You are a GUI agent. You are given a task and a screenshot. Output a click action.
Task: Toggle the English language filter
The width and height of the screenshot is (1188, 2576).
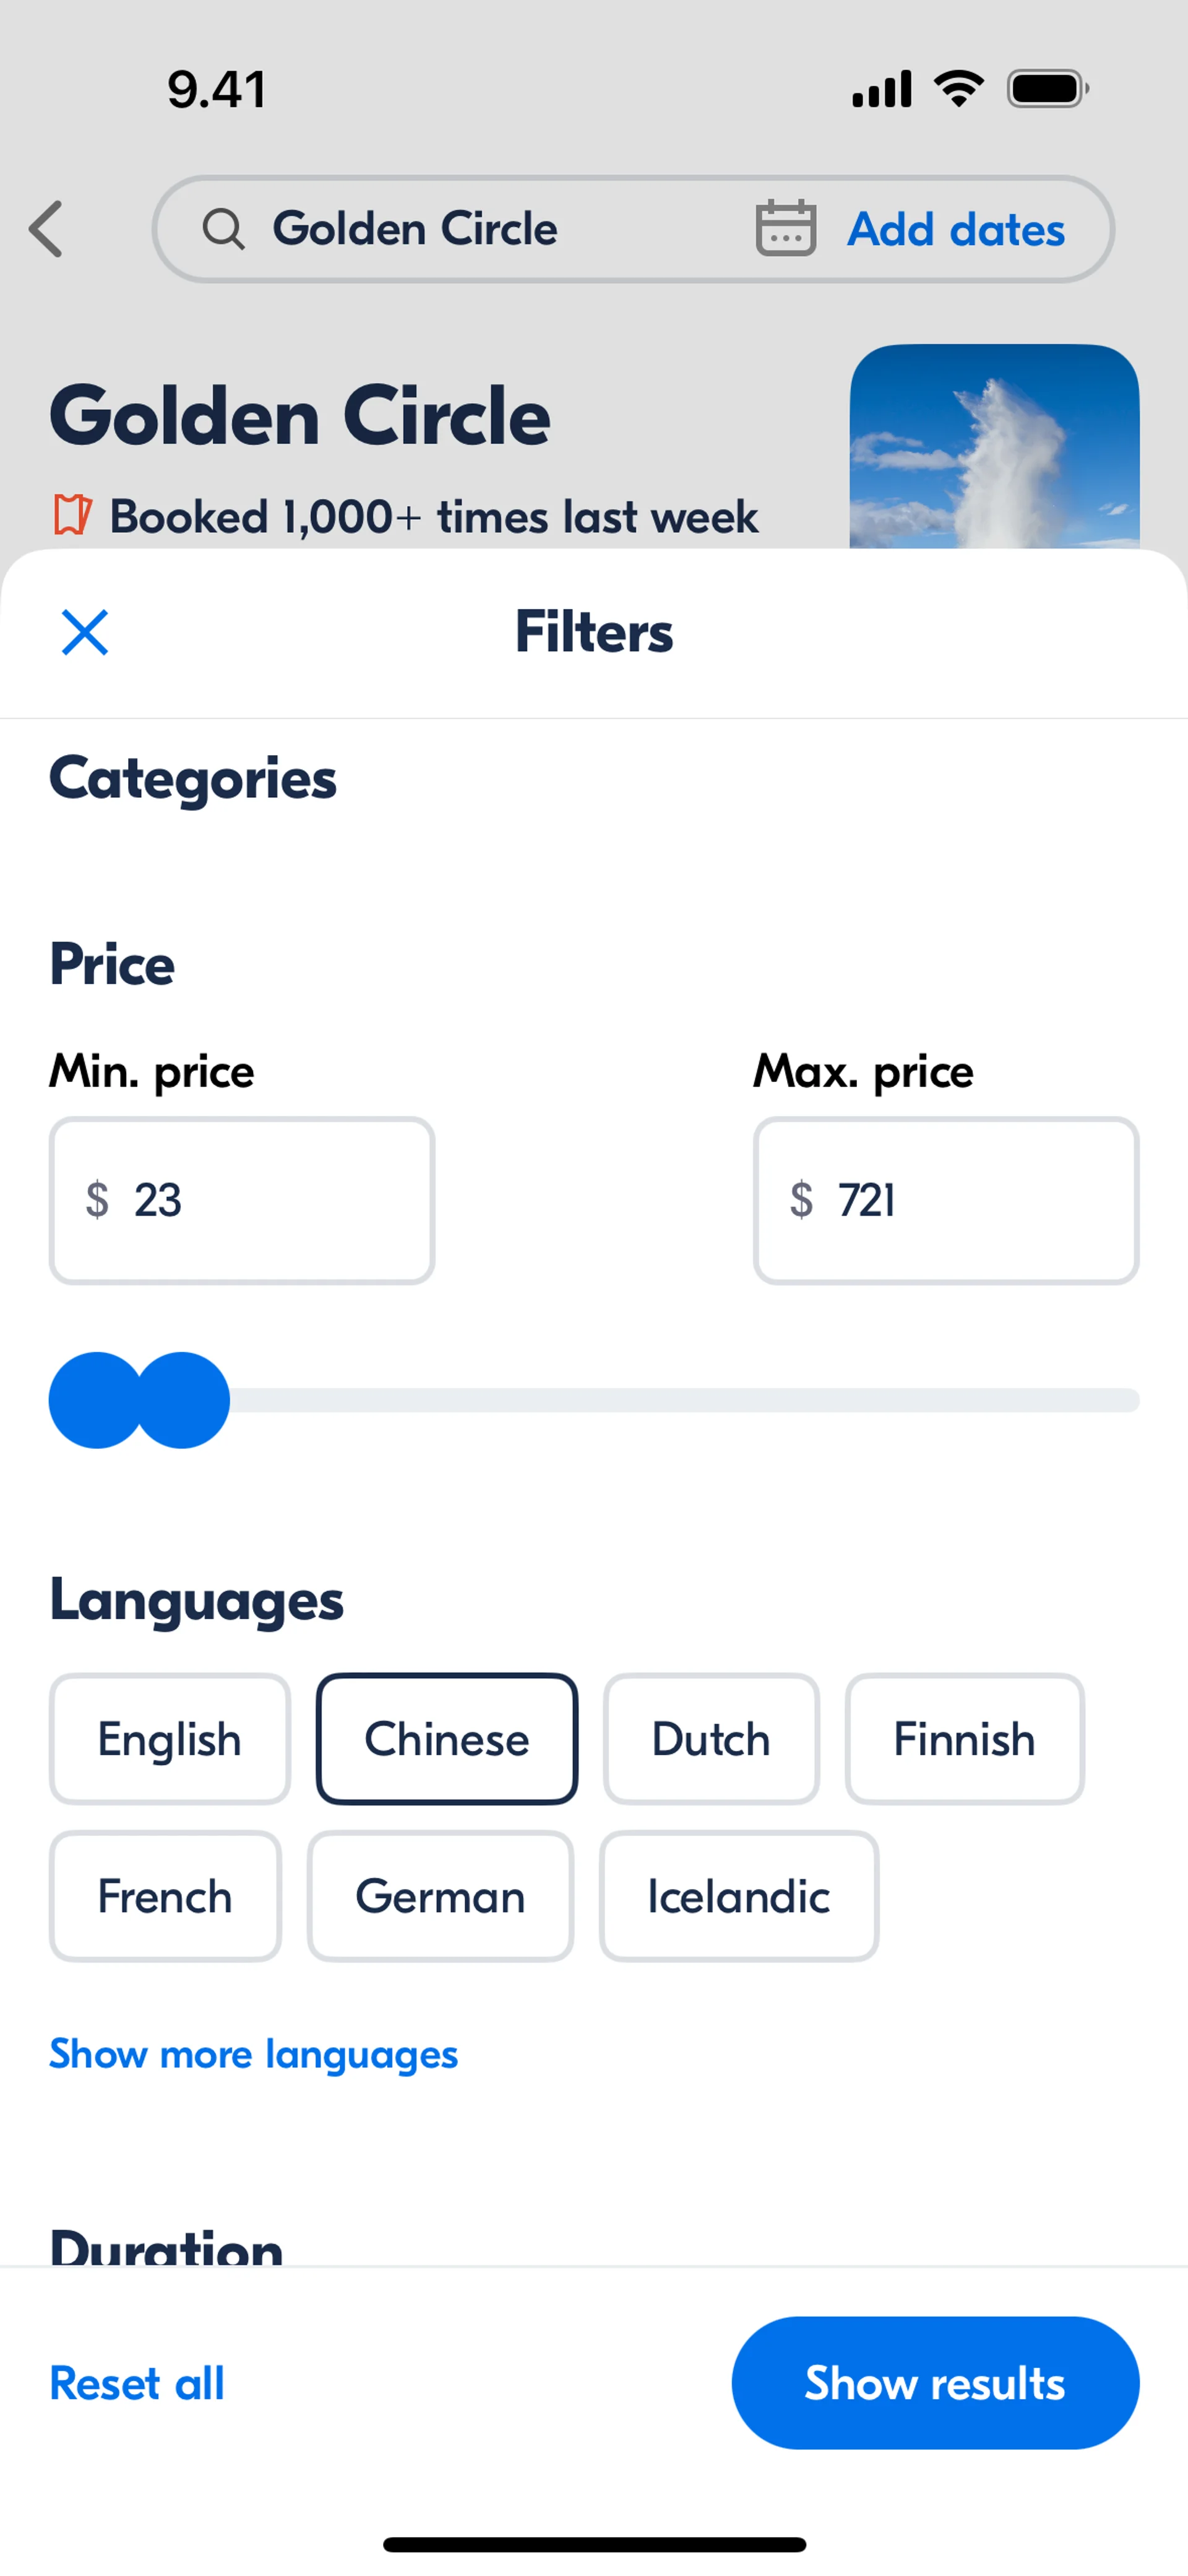(x=169, y=1739)
